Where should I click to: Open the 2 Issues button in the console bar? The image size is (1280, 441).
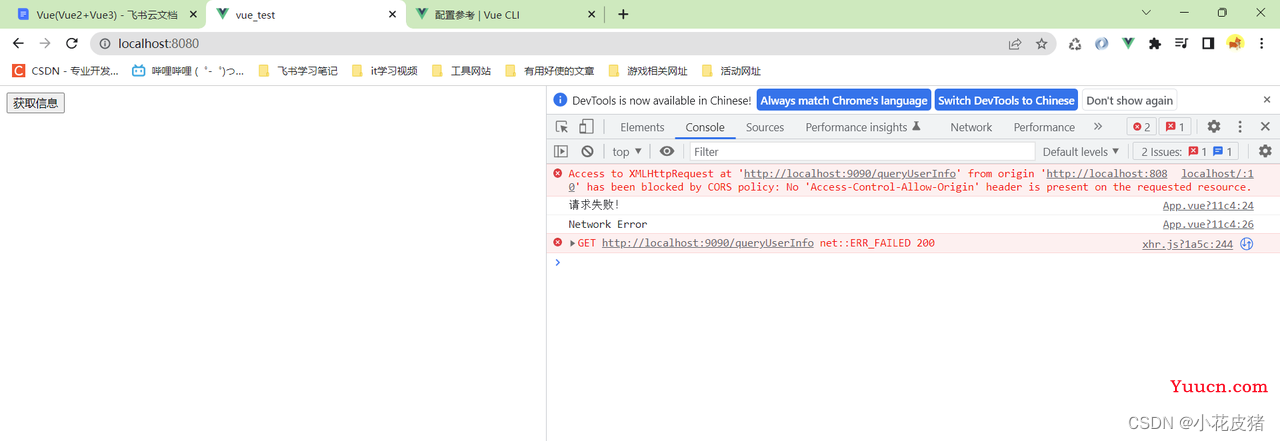[1187, 152]
